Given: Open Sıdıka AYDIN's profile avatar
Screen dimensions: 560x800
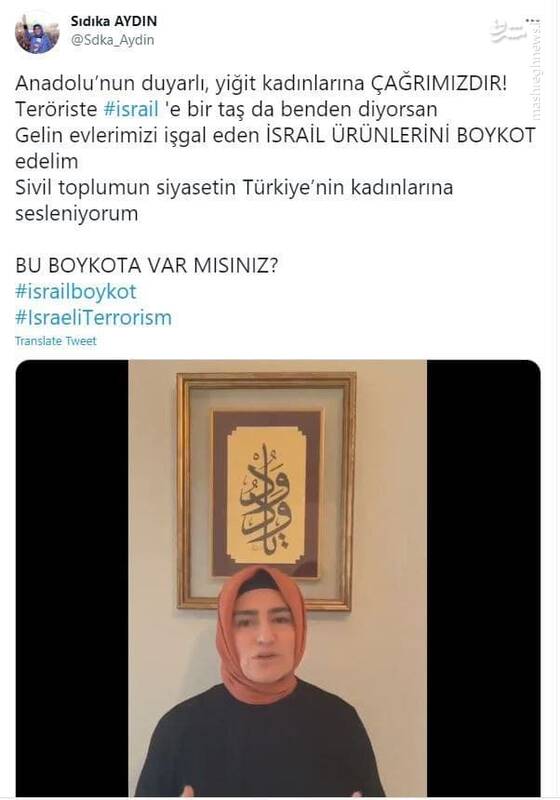Looking at the screenshot, I should (x=37, y=33).
